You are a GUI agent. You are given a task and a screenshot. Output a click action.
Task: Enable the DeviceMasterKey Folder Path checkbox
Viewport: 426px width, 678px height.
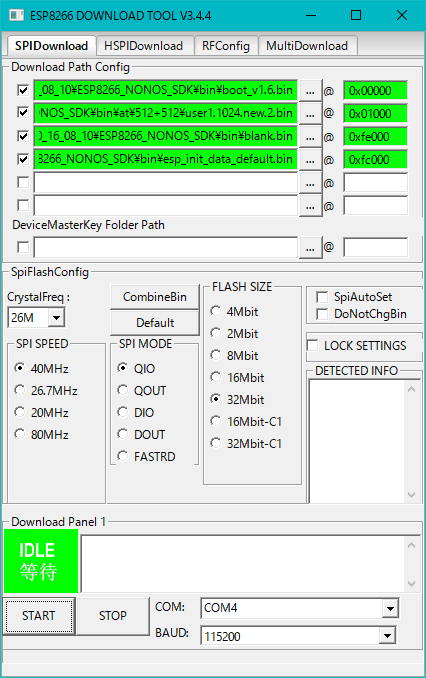point(23,247)
